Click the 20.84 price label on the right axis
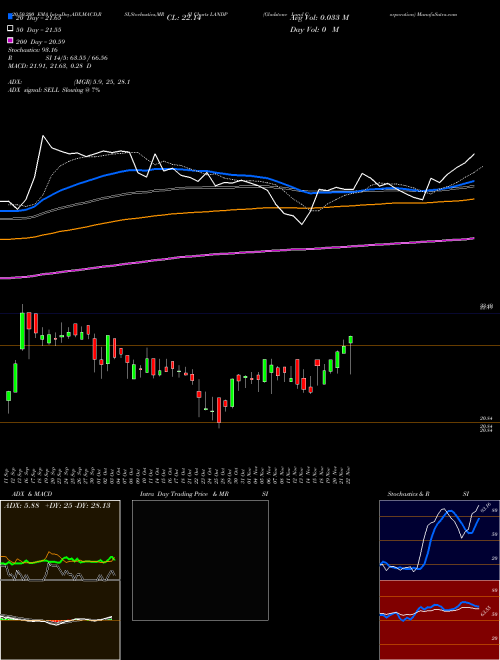Image resolution: width=500 pixels, height=660 pixels. tap(486, 418)
